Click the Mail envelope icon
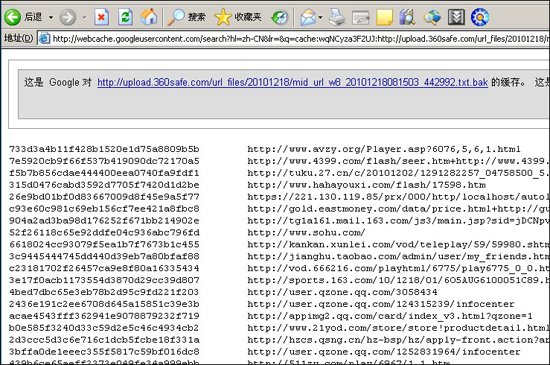 point(308,17)
